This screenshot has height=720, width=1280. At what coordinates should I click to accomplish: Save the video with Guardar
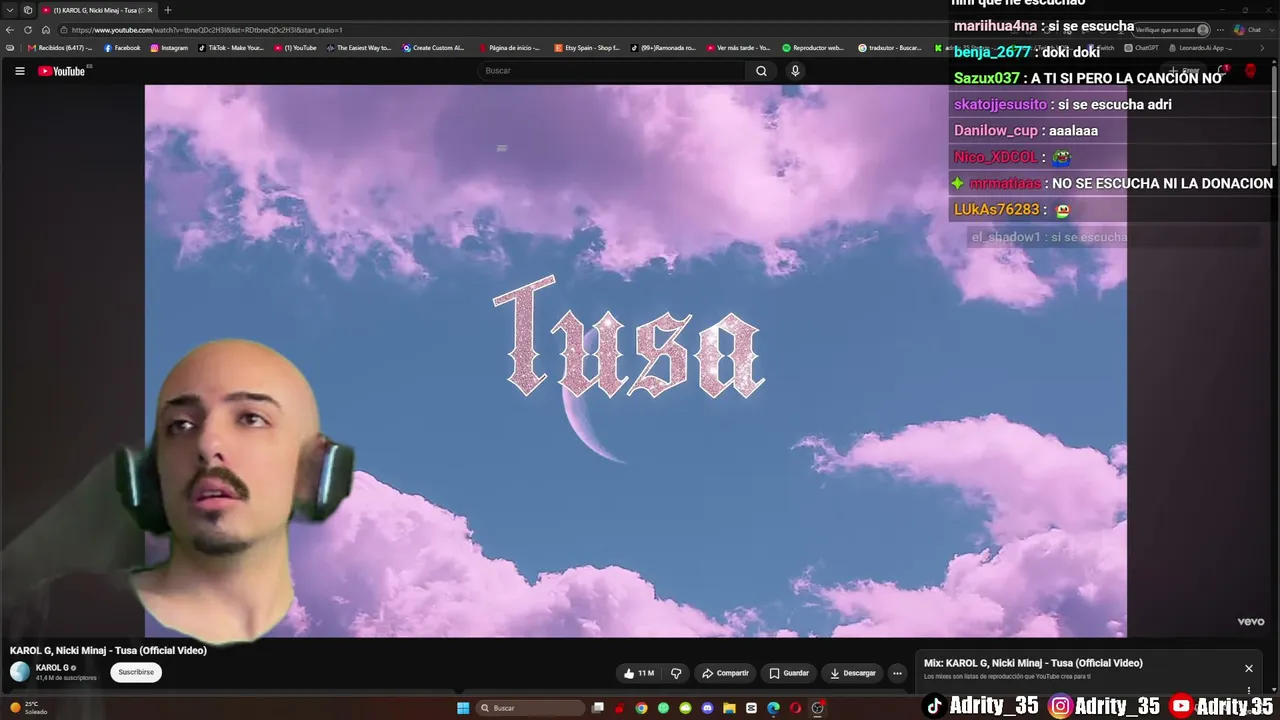click(789, 673)
